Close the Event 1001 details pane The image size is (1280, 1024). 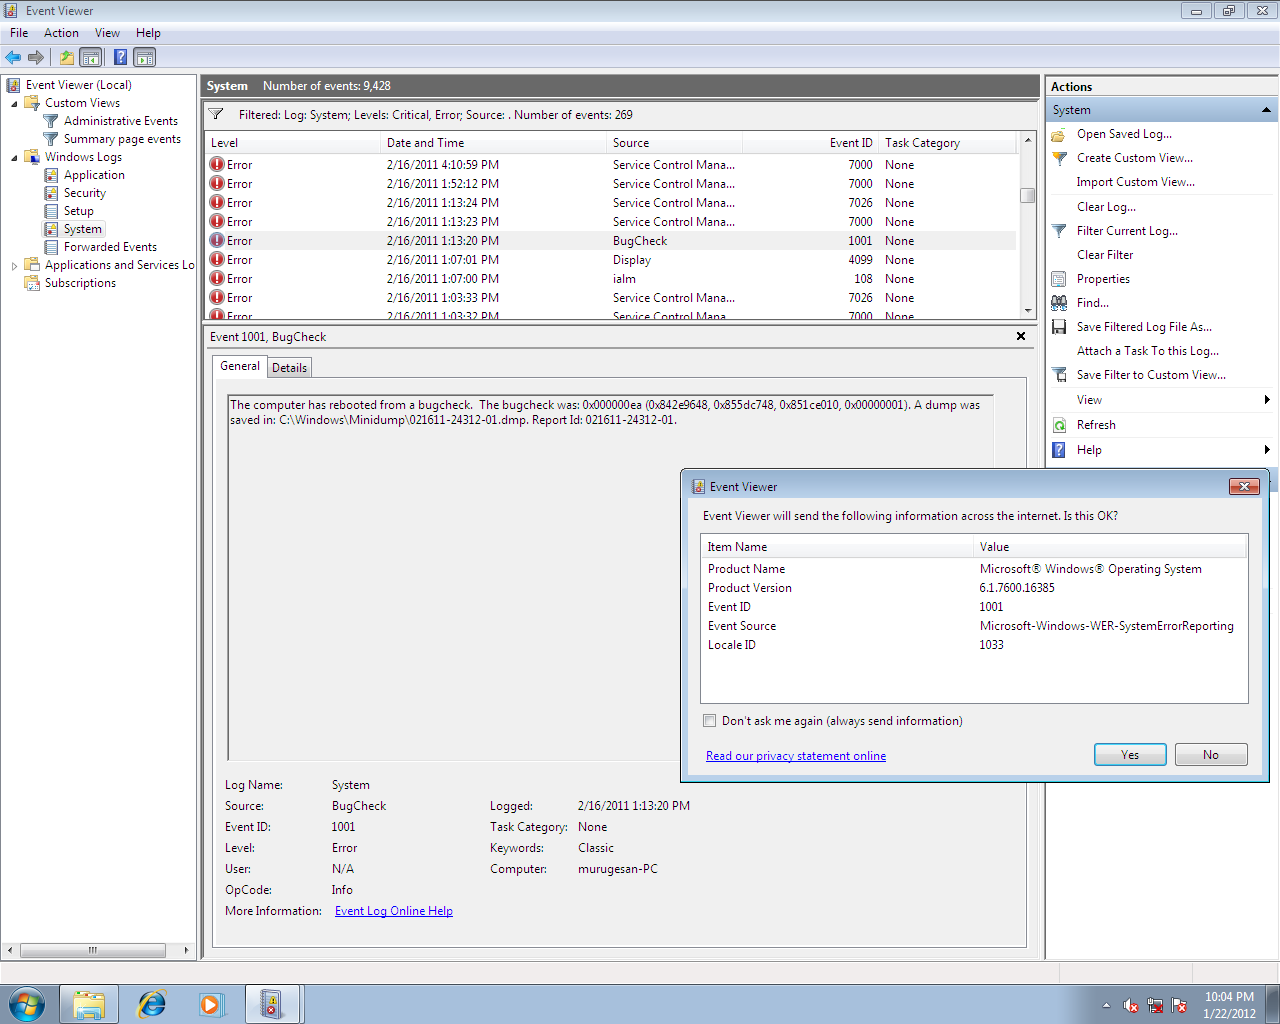pyautogui.click(x=1021, y=336)
